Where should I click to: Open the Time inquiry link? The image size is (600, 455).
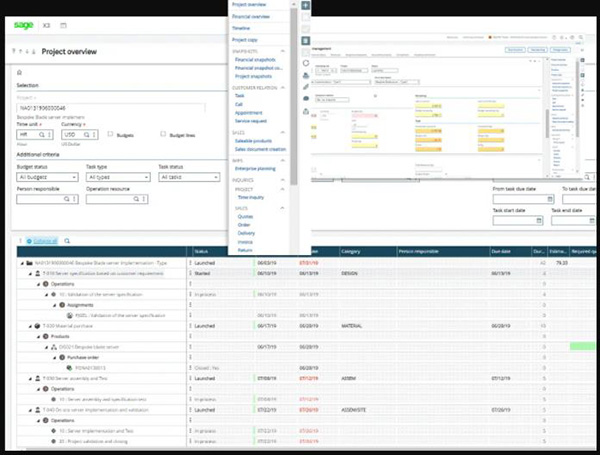point(251,197)
